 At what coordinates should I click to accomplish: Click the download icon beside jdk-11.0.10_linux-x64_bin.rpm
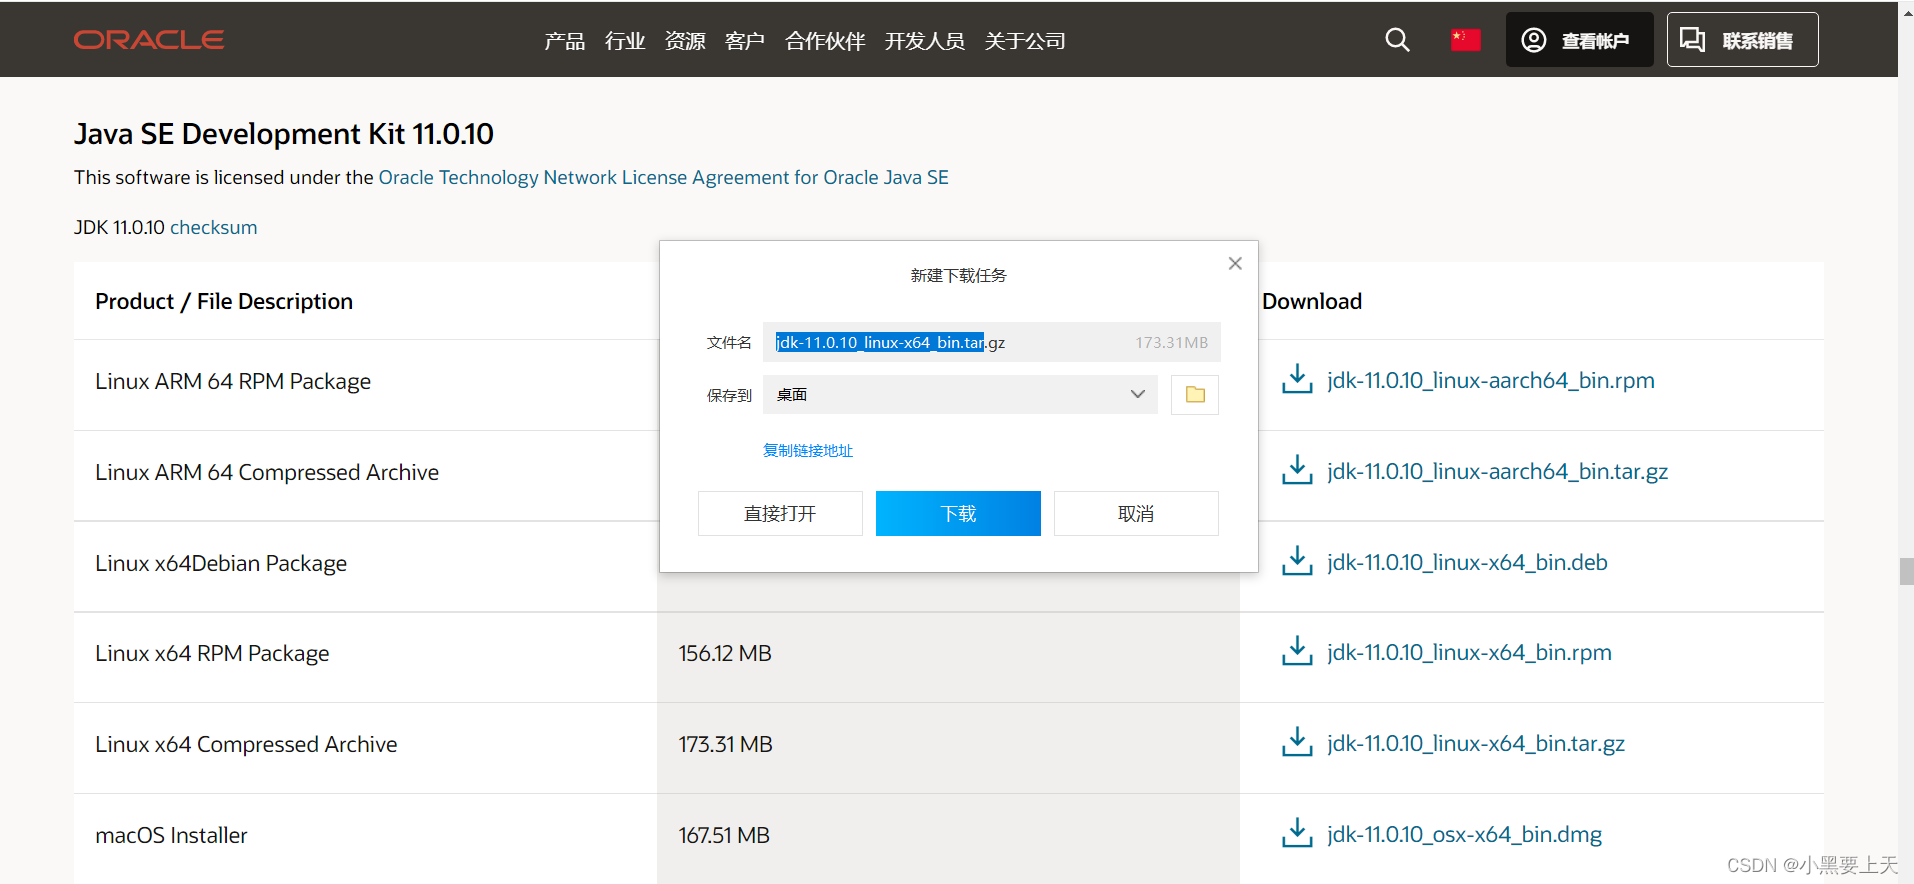pyautogui.click(x=1297, y=652)
